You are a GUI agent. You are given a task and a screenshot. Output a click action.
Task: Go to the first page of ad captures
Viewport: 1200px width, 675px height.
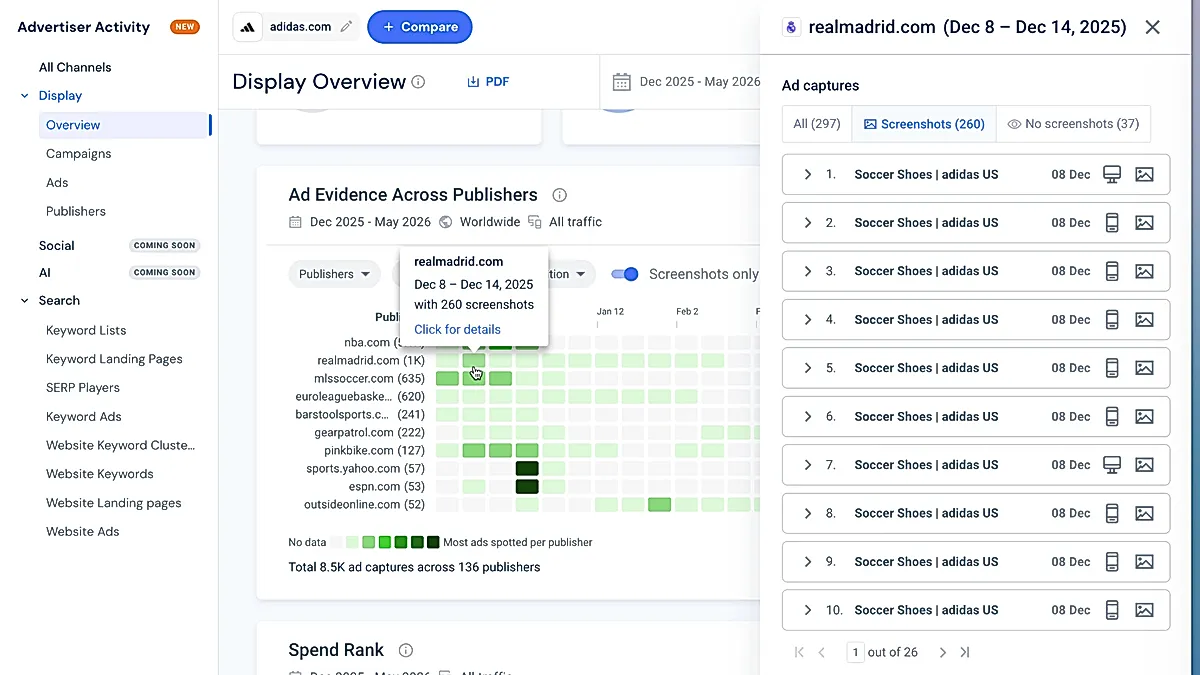799,652
